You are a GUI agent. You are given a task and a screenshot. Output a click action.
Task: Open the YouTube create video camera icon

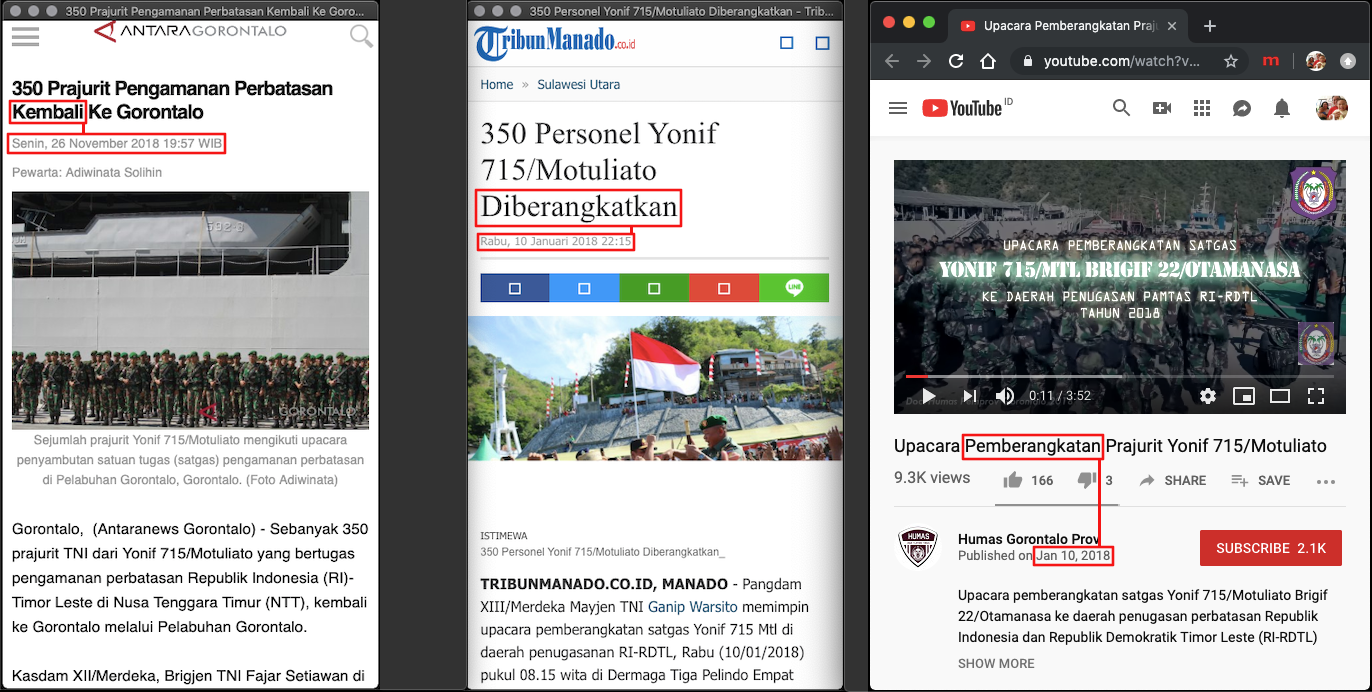click(x=1162, y=108)
